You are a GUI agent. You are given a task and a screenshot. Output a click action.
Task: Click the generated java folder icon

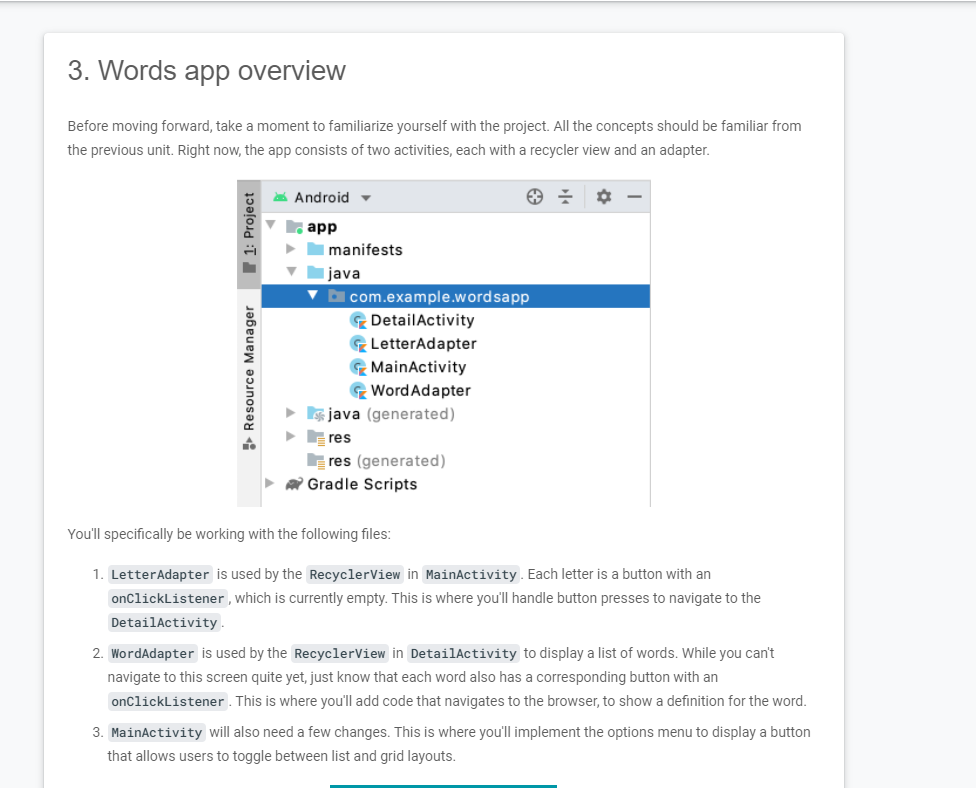click(316, 413)
